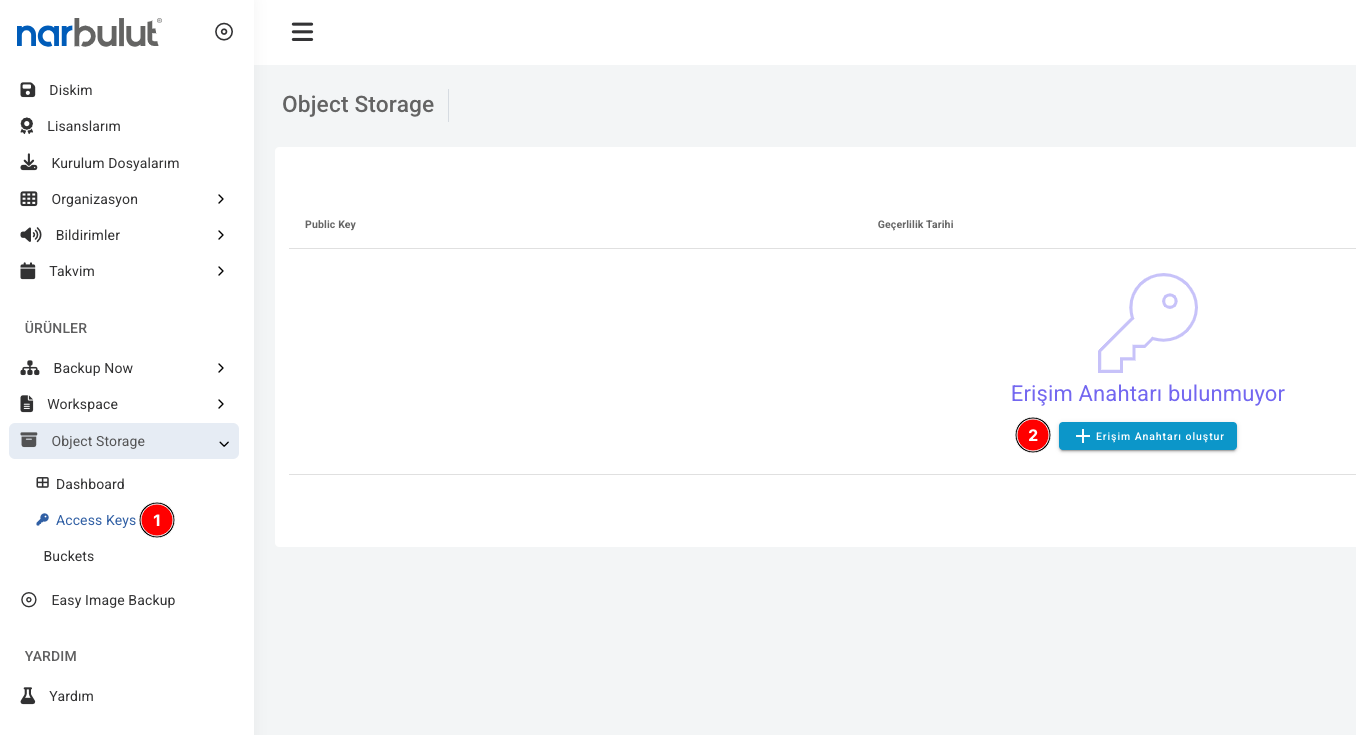Expand the Backup Now submenu chevron
The image size is (1356, 735).
(x=221, y=368)
